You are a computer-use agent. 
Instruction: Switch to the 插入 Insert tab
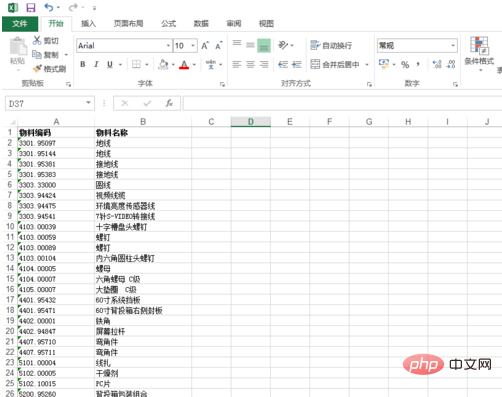[88, 24]
